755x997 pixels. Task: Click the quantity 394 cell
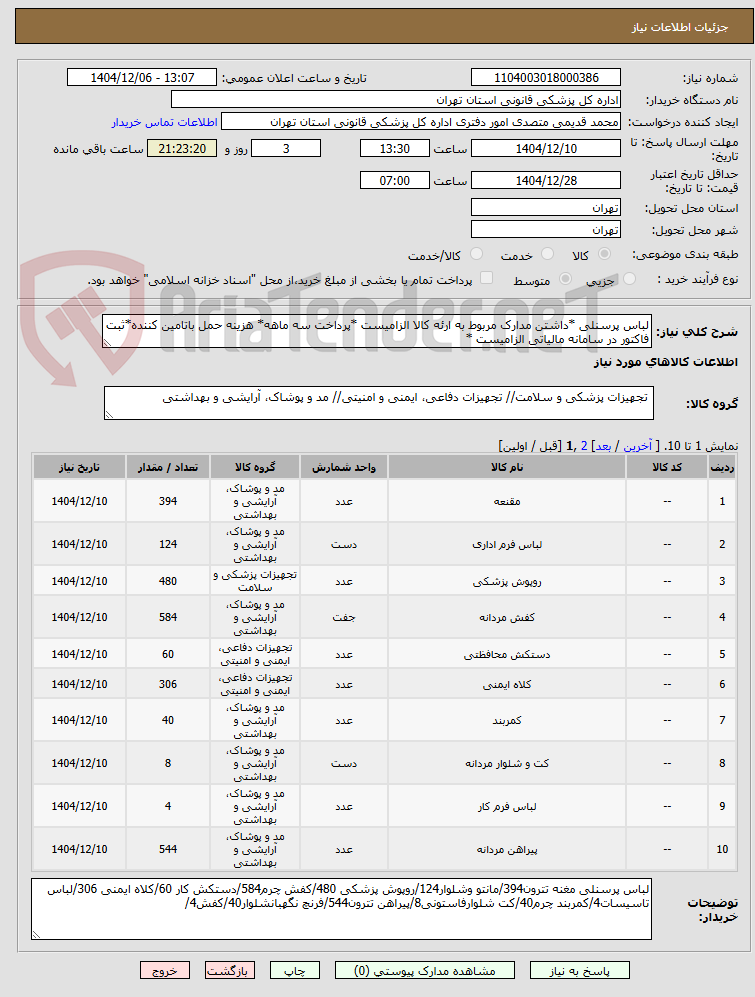[x=168, y=502]
